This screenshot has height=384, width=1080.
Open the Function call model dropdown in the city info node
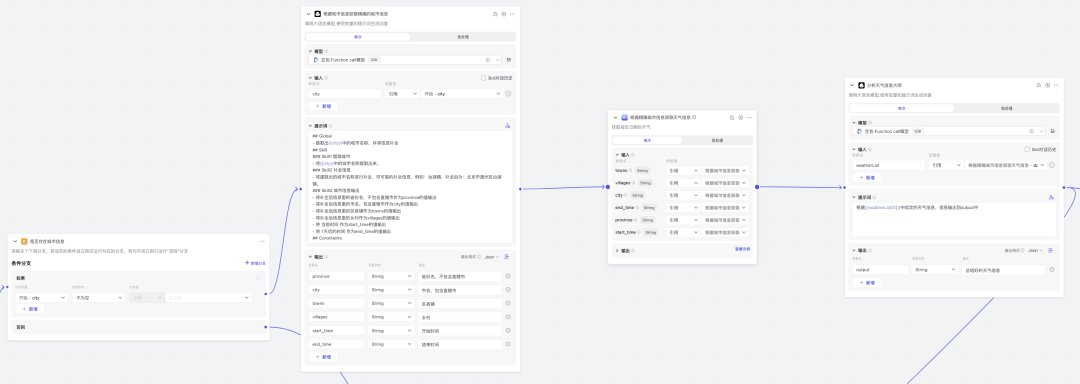coord(406,60)
